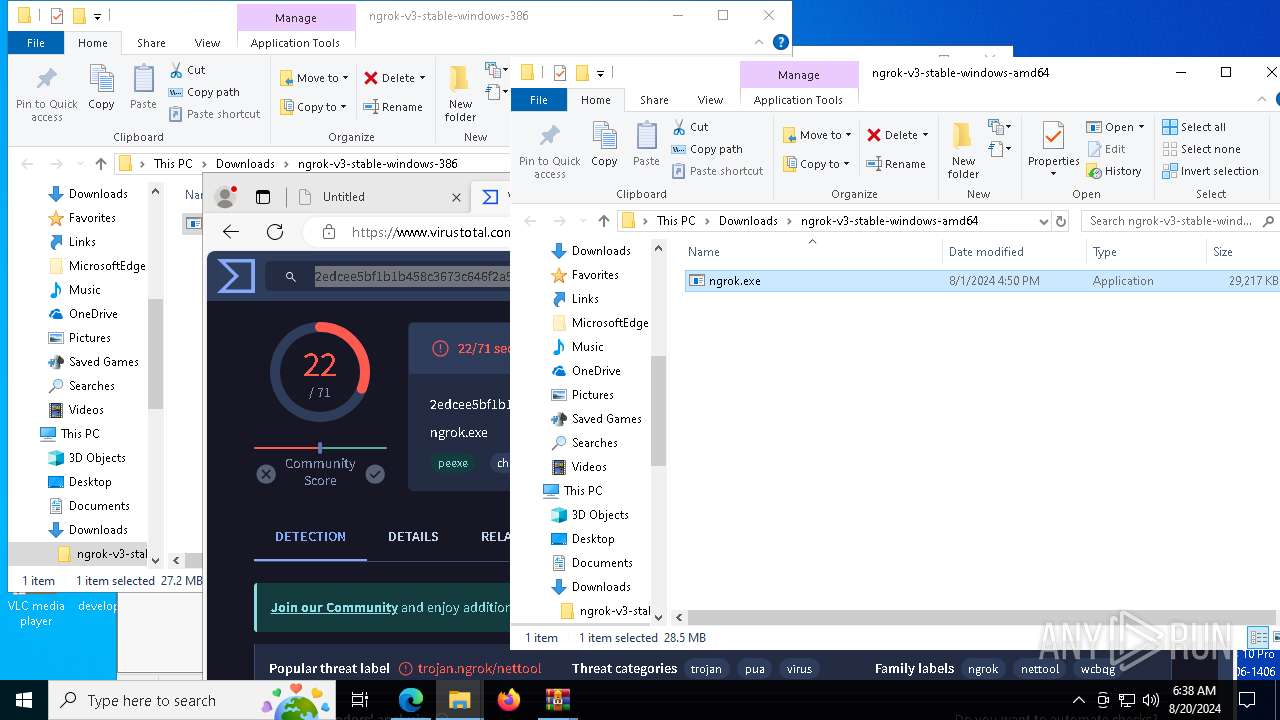The width and height of the screenshot is (1280, 720).
Task: Open View tab in 386 window
Action: pos(207,43)
